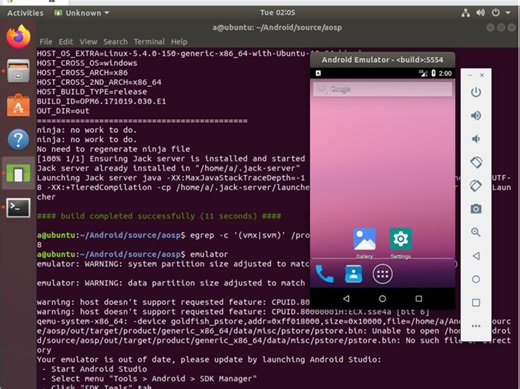Launch the Phone dialer from the Android dock

324,274
